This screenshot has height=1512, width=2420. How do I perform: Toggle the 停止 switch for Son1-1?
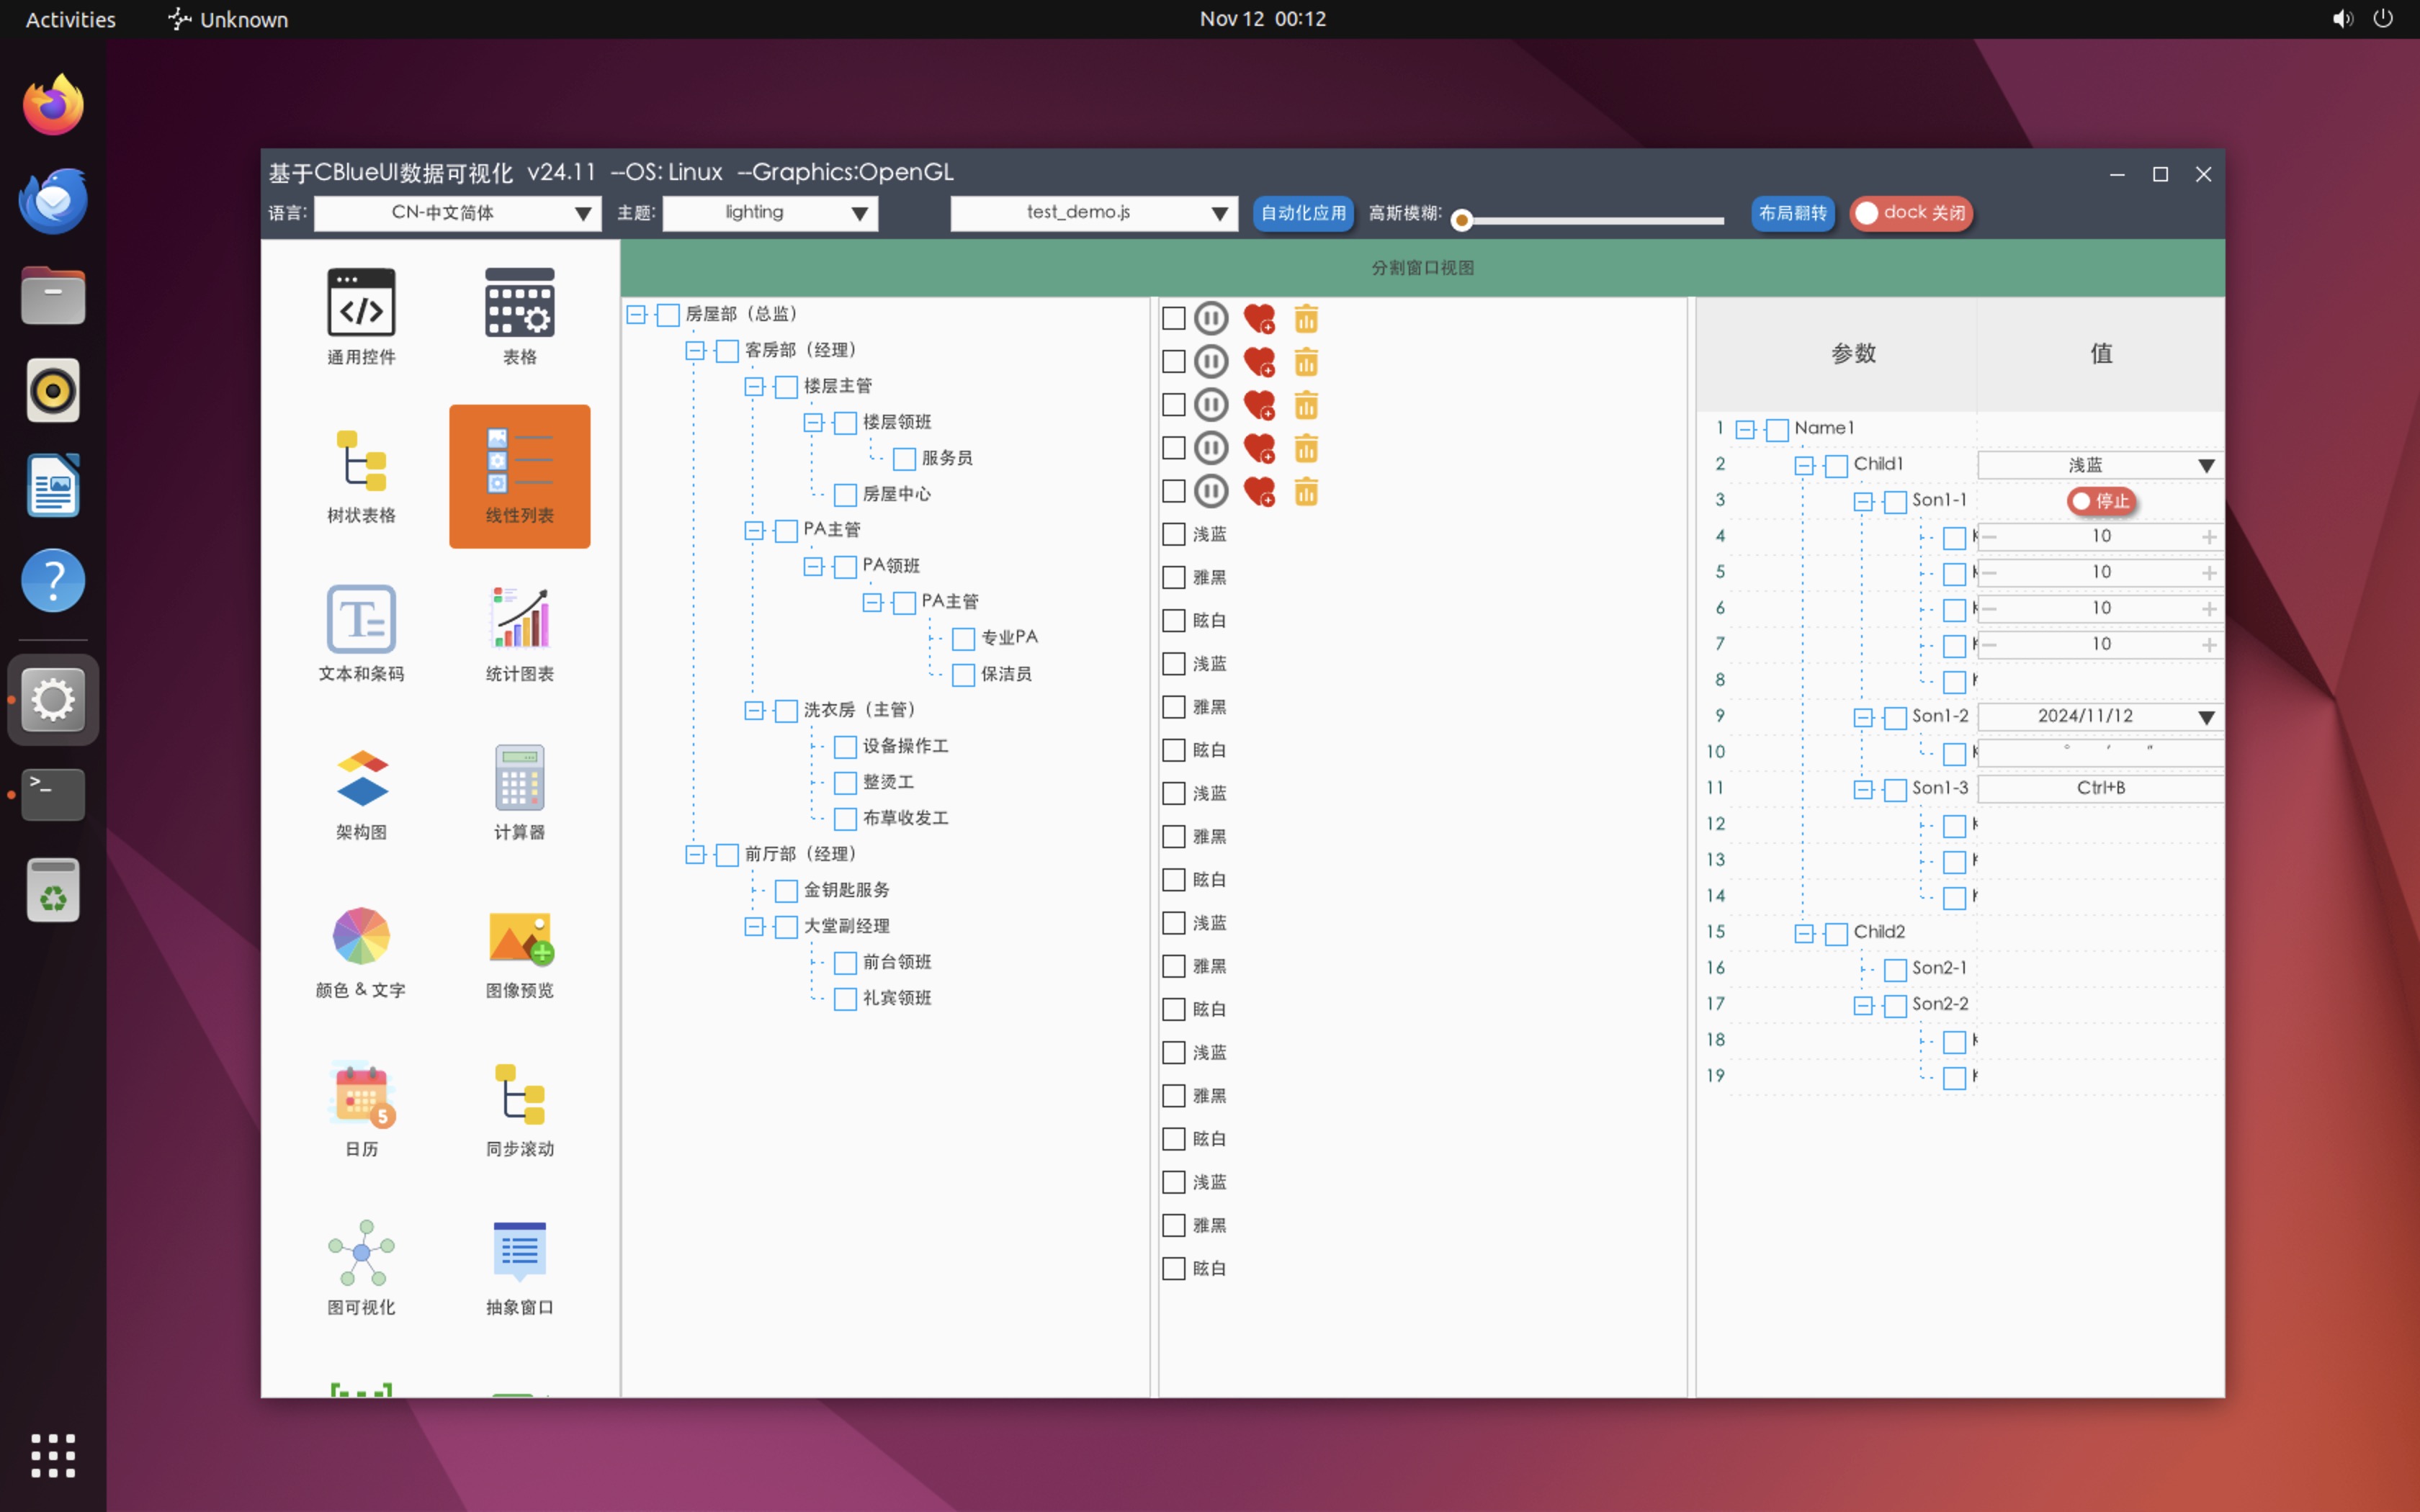point(2102,501)
